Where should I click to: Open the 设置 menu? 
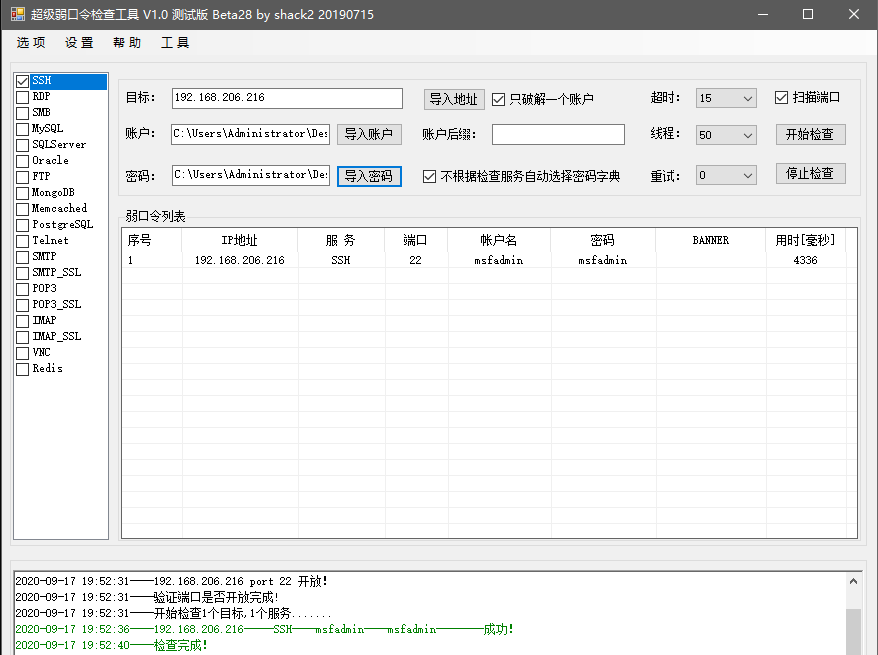pyautogui.click(x=79, y=43)
